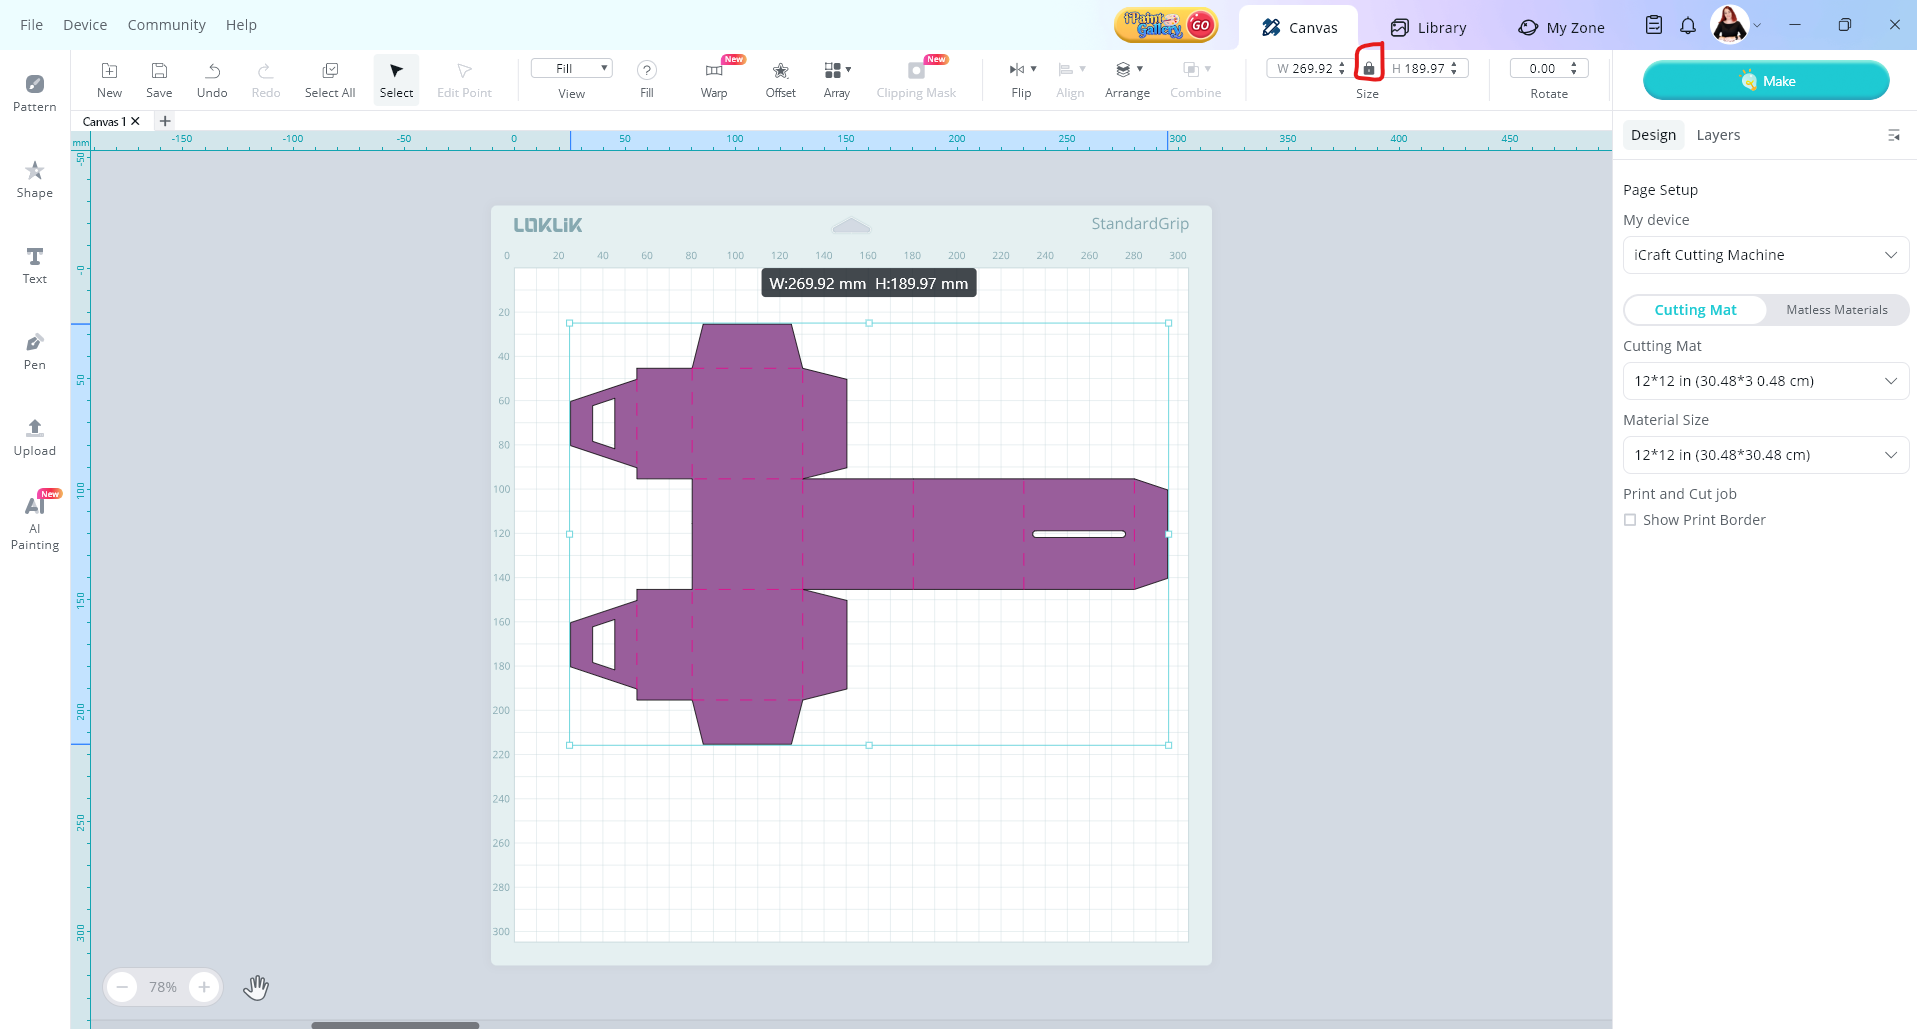Click the zoom in plus button
This screenshot has height=1029, width=1917.
[x=204, y=987]
